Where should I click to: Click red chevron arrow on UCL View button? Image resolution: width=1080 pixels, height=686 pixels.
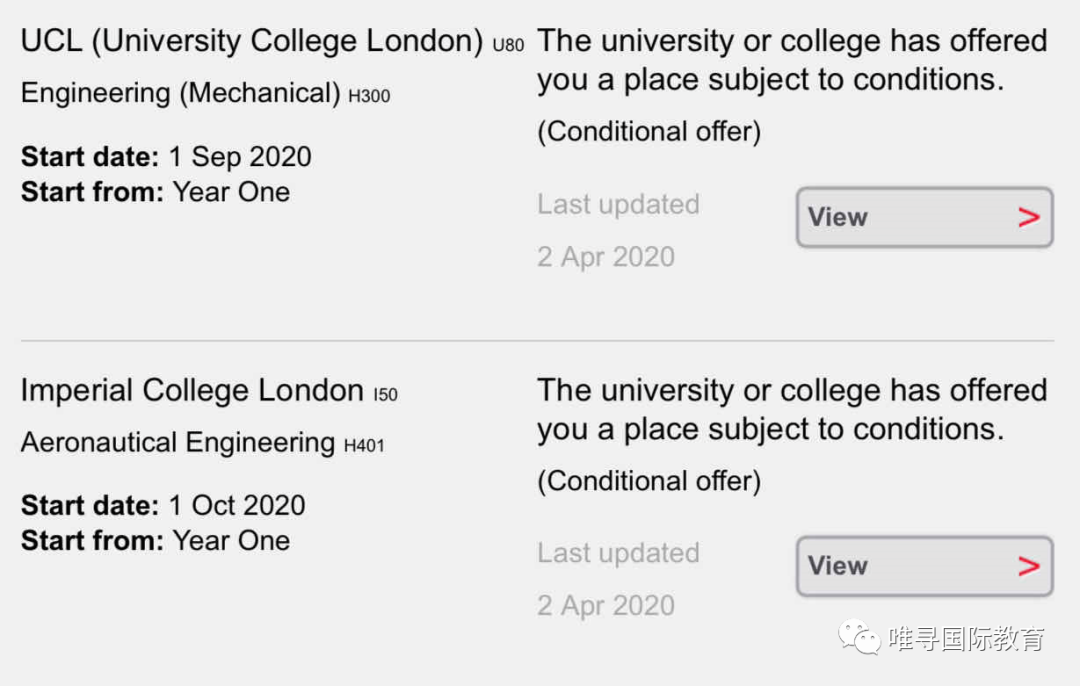[x=1028, y=218]
